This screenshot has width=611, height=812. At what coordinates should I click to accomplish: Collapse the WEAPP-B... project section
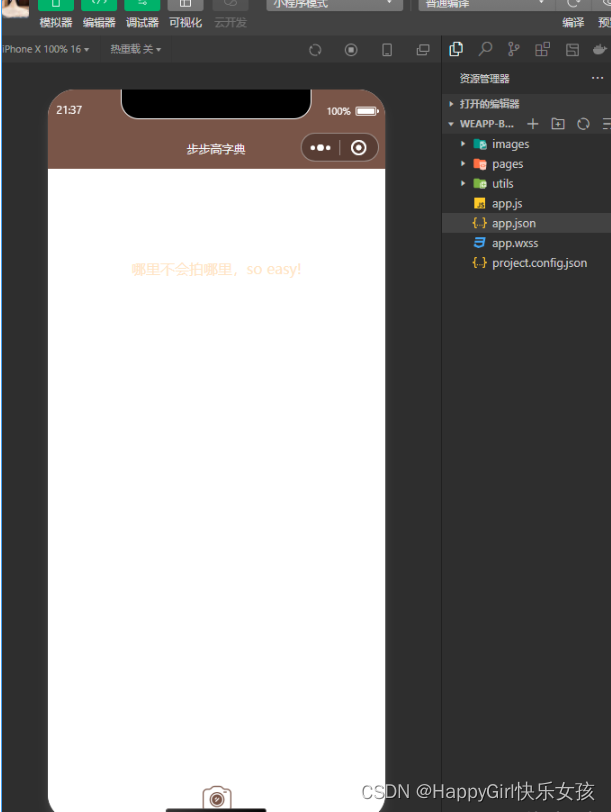tap(481, 124)
